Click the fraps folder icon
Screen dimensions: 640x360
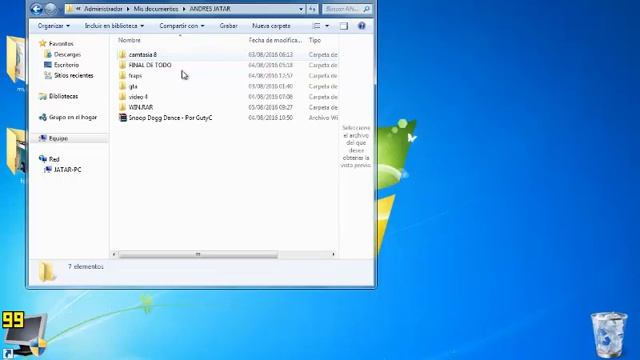(122, 76)
